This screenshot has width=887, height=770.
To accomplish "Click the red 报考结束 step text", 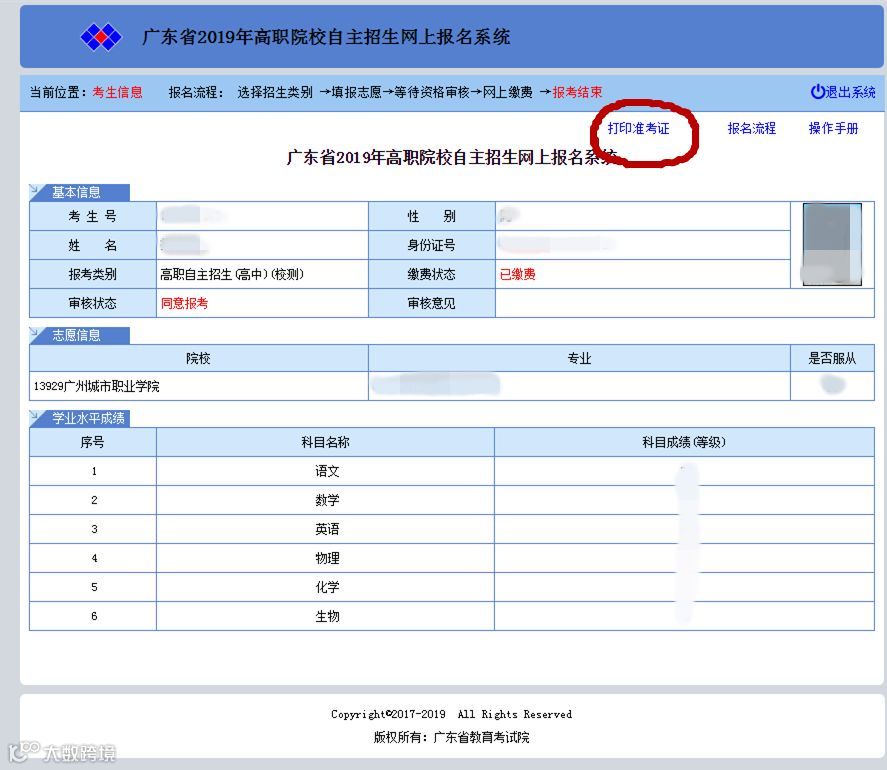I will pyautogui.click(x=577, y=92).
